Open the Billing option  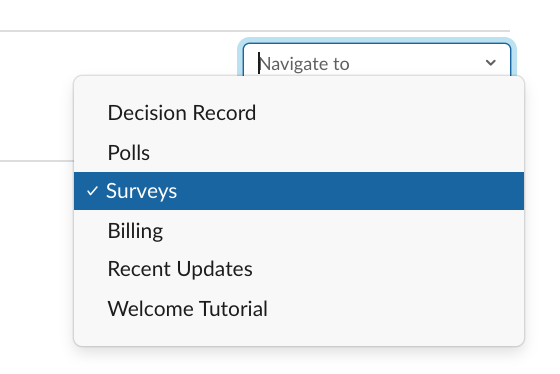(x=299, y=231)
